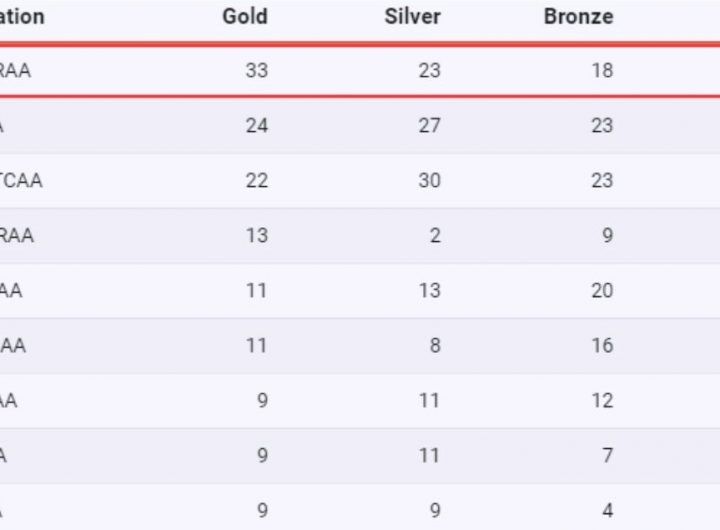720x530 pixels.
Task: Click the silver value 30
Action: pos(429,180)
